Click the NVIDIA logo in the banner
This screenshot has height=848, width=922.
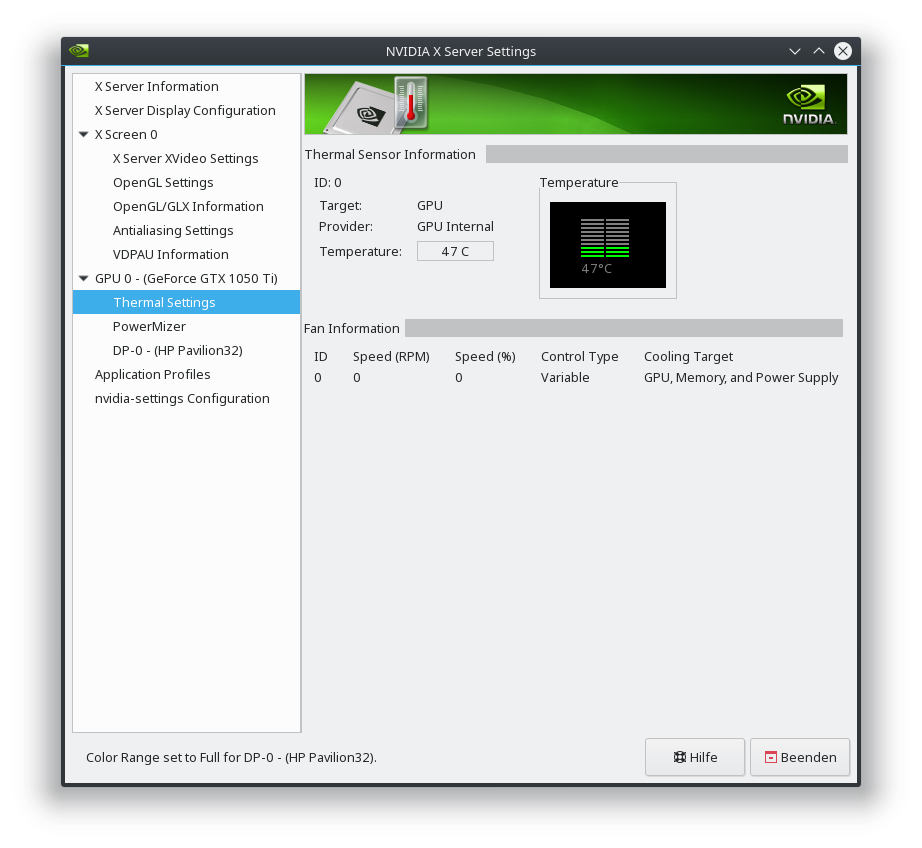click(809, 105)
